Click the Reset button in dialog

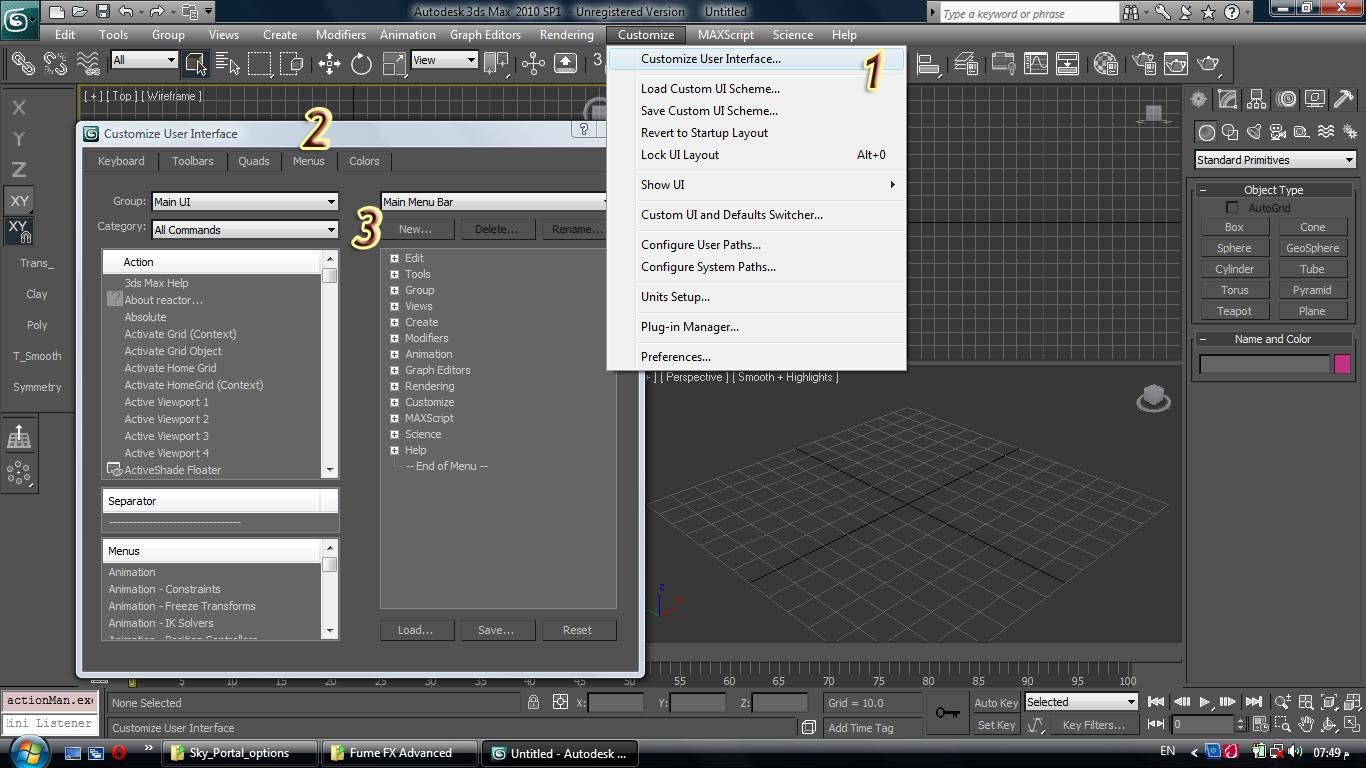pos(577,630)
